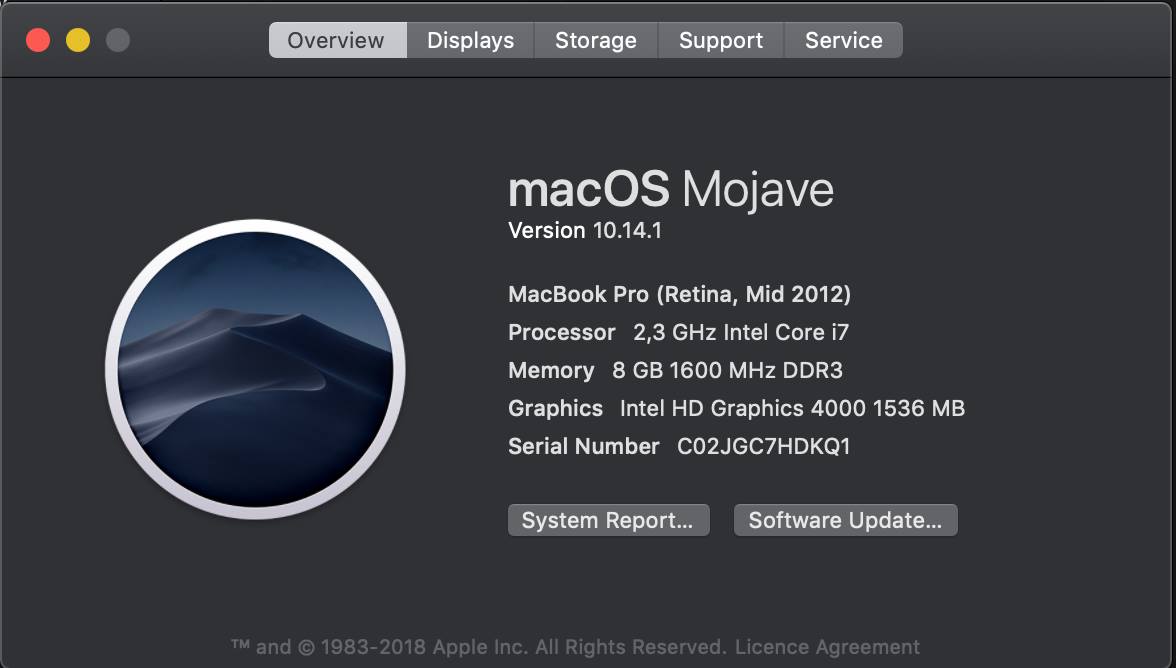Open the Licence Agreement link
Screen dimensions: 1176x668
[x=827, y=646]
